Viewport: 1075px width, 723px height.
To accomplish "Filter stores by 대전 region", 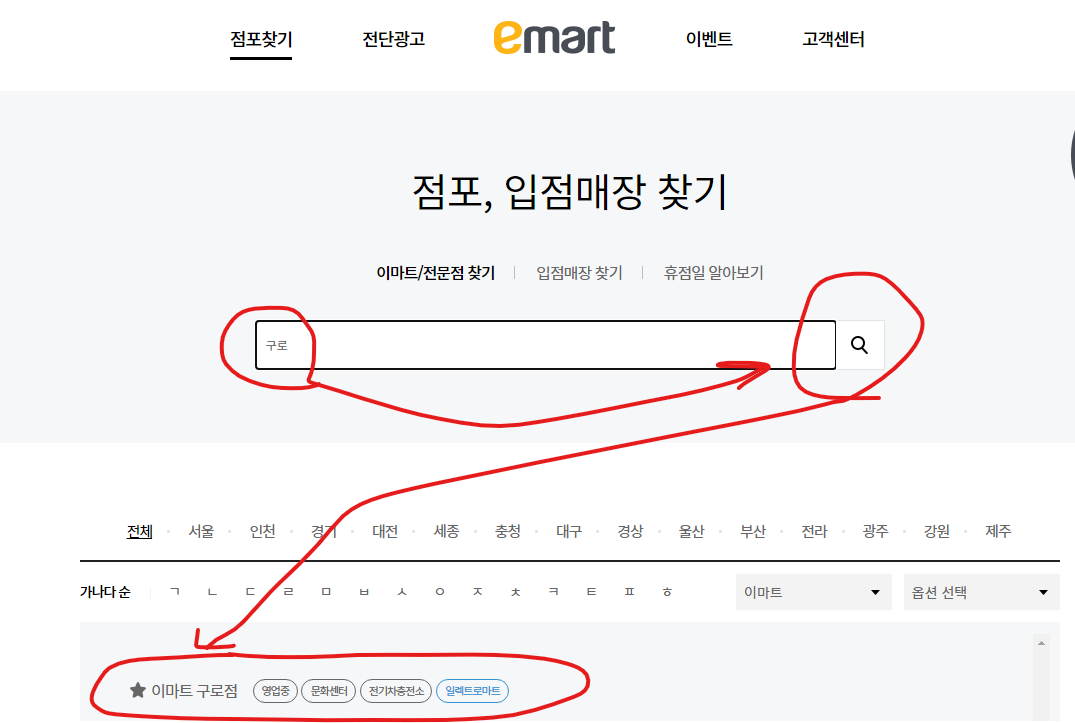I will tap(385, 531).
